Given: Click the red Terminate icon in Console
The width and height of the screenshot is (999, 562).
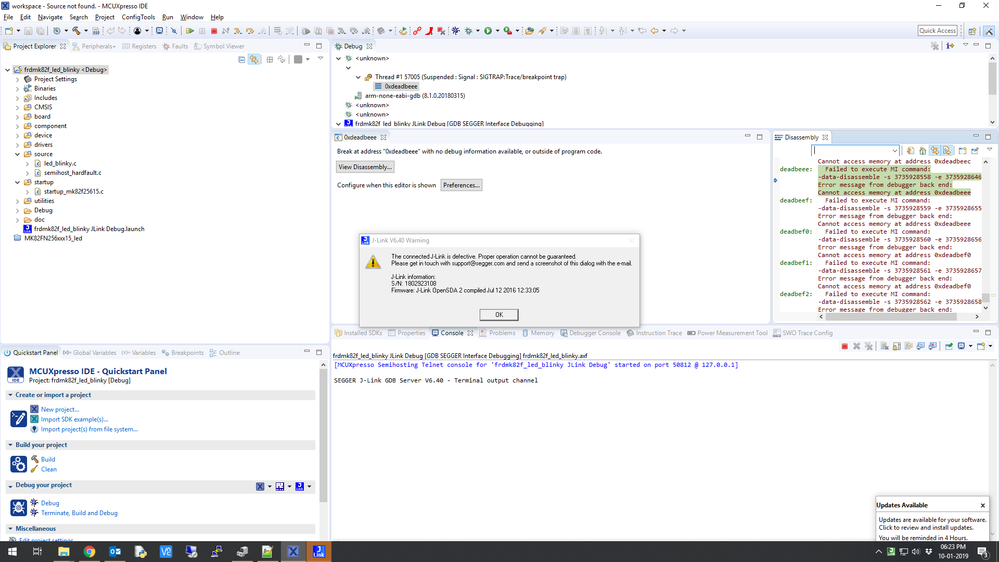Looking at the screenshot, I should (845, 346).
